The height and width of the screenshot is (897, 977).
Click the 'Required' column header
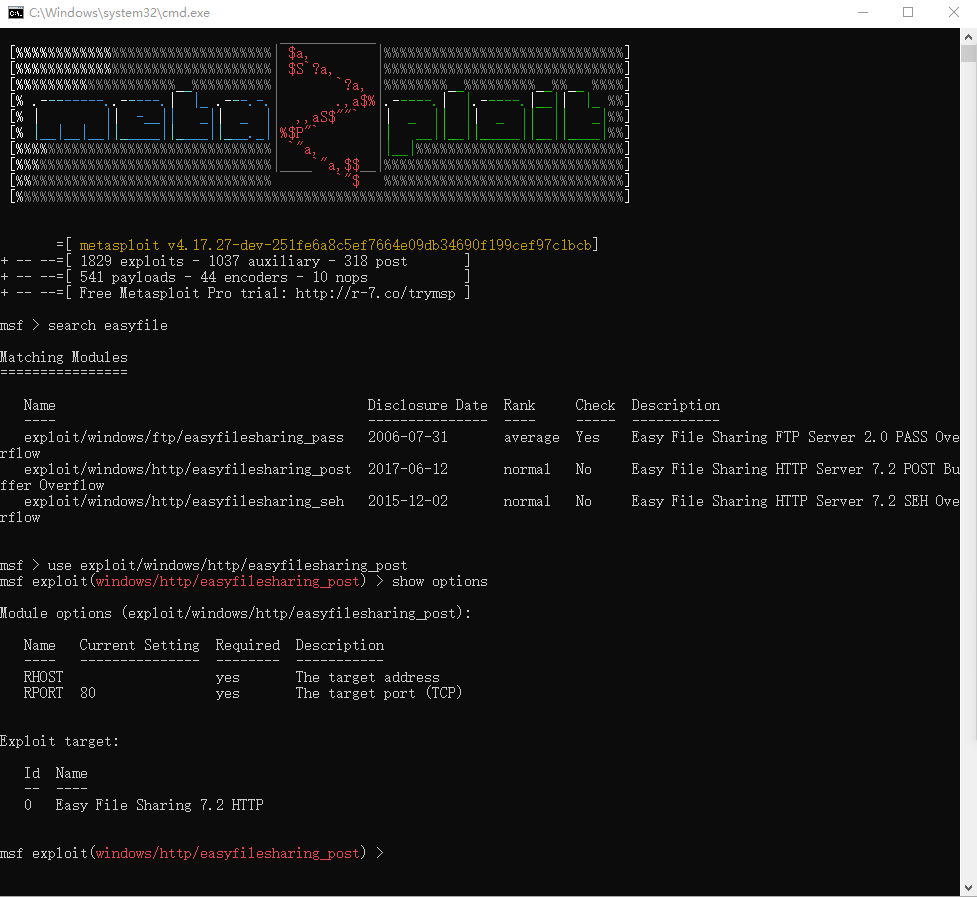pyautogui.click(x=247, y=646)
